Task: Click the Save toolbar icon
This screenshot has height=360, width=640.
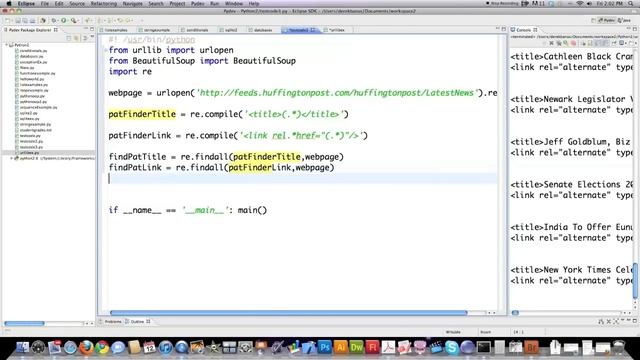Action: [18, 20]
